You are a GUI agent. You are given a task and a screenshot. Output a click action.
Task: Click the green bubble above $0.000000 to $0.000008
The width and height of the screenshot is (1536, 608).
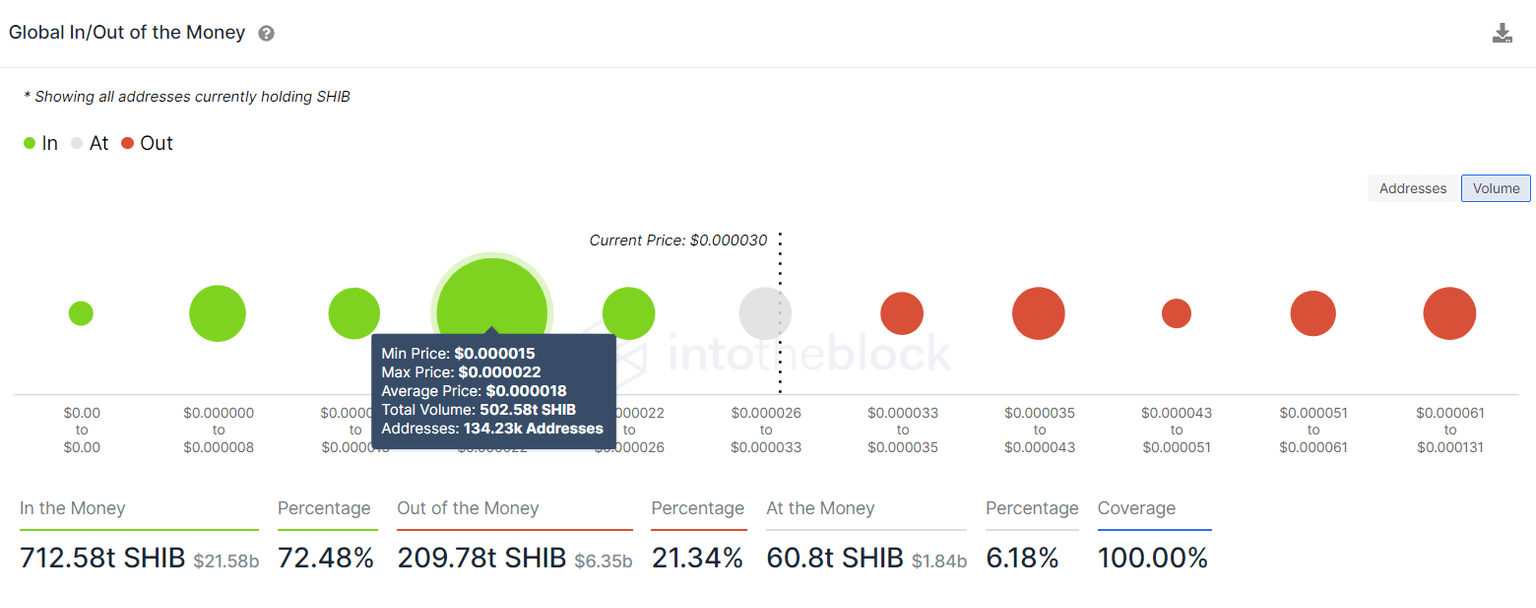pyautogui.click(x=217, y=313)
